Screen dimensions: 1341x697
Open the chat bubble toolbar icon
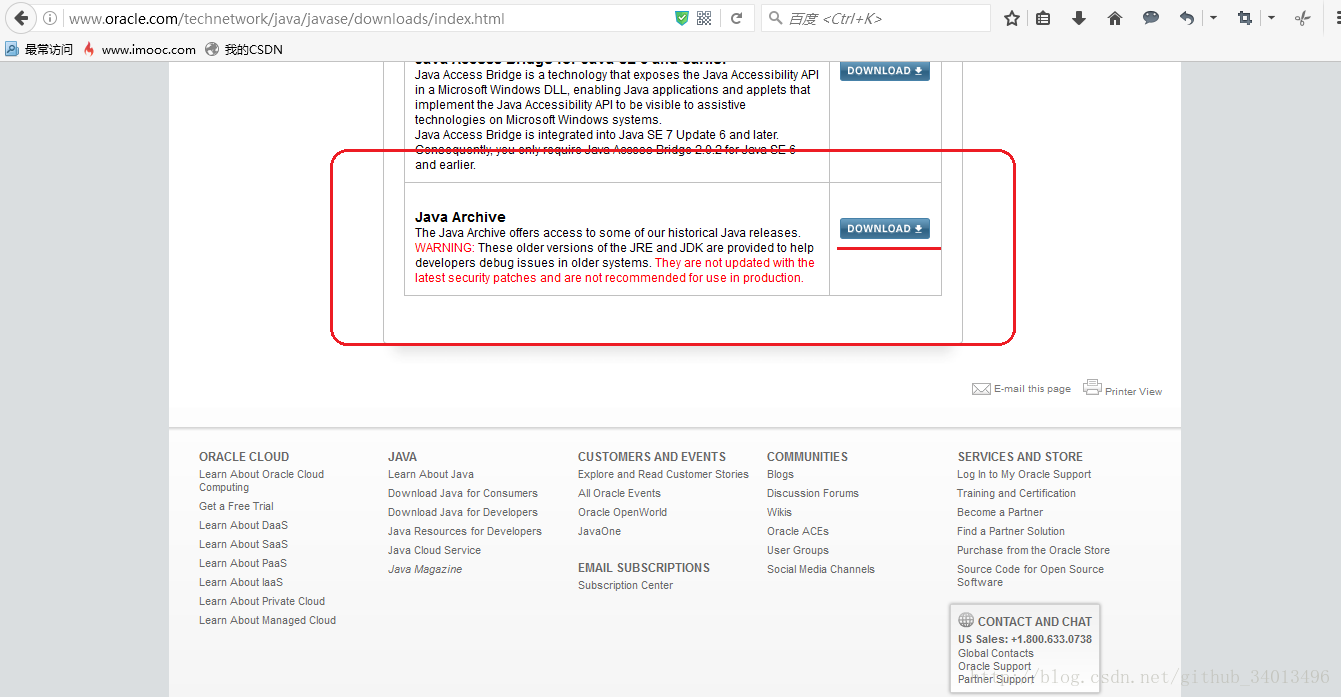pyautogui.click(x=1151, y=18)
